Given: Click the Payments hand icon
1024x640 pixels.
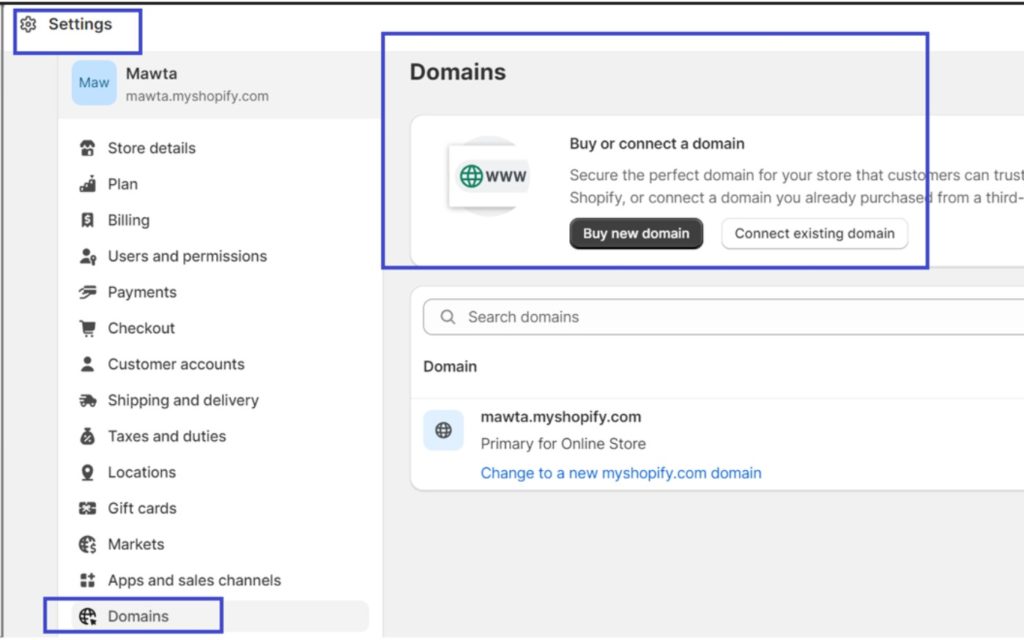Looking at the screenshot, I should [88, 292].
